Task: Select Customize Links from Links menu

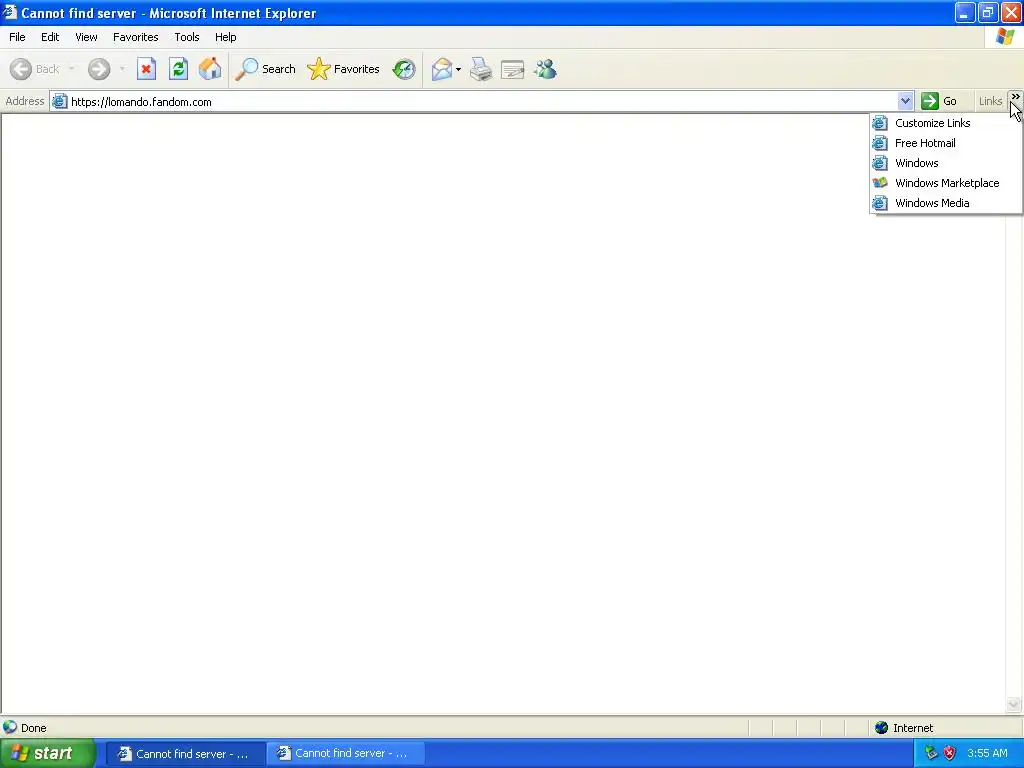Action: [946, 123]
